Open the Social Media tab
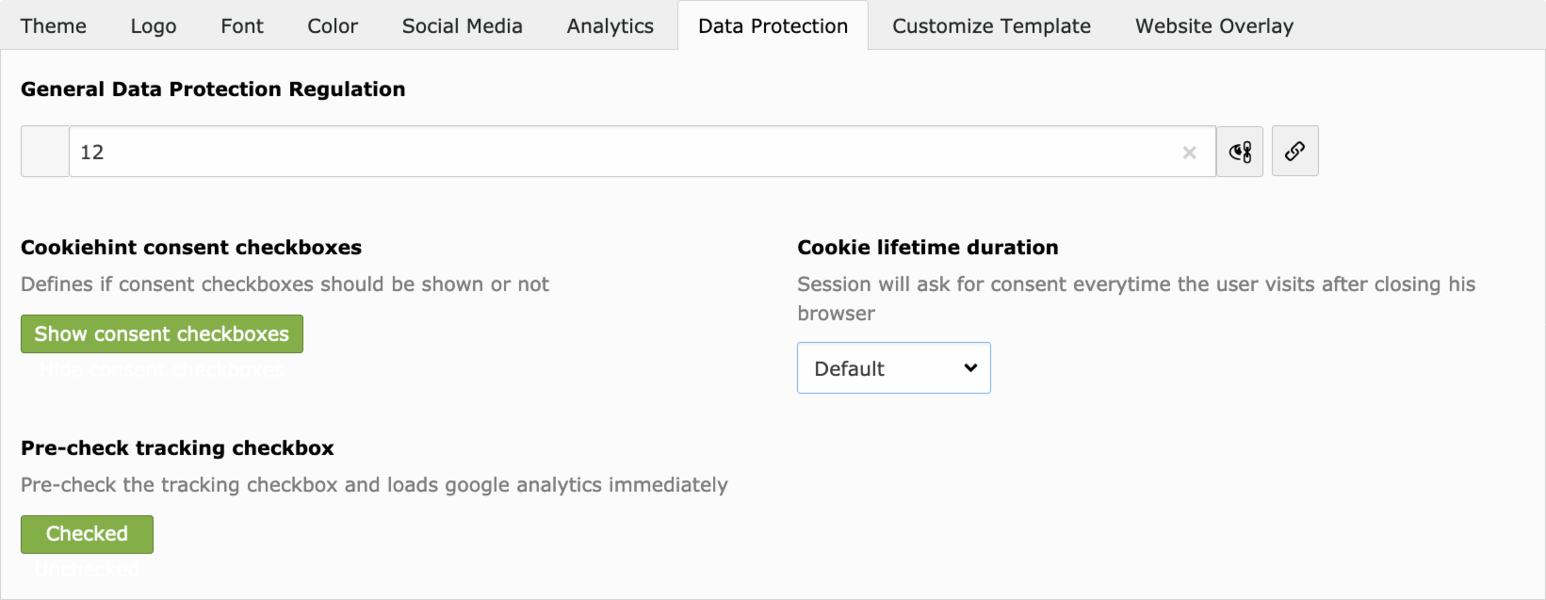This screenshot has width=1546, height=600. coord(462,26)
